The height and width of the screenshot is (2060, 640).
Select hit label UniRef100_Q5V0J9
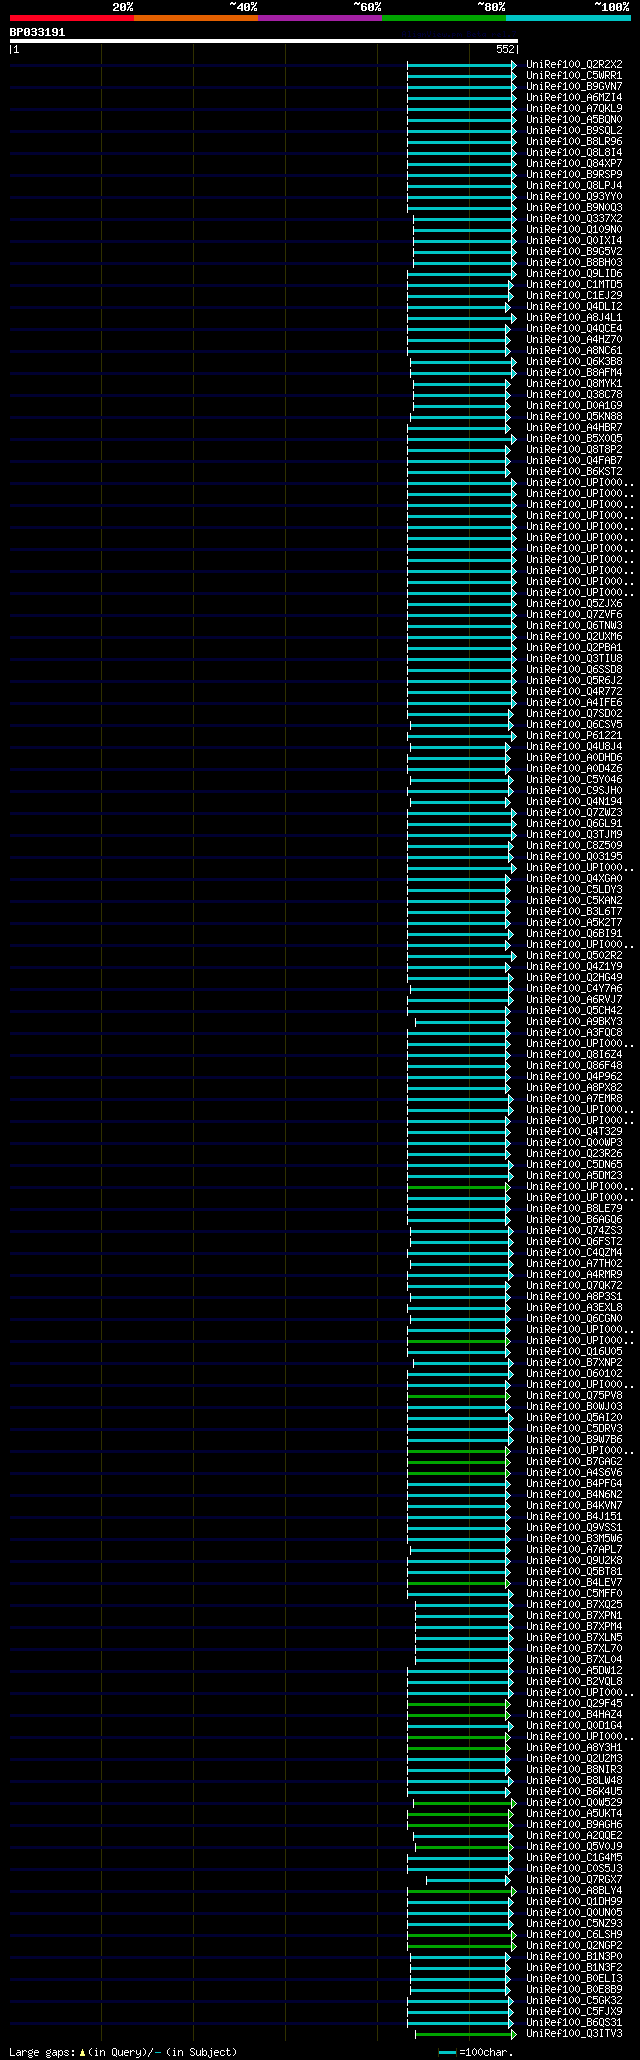tap(574, 1846)
